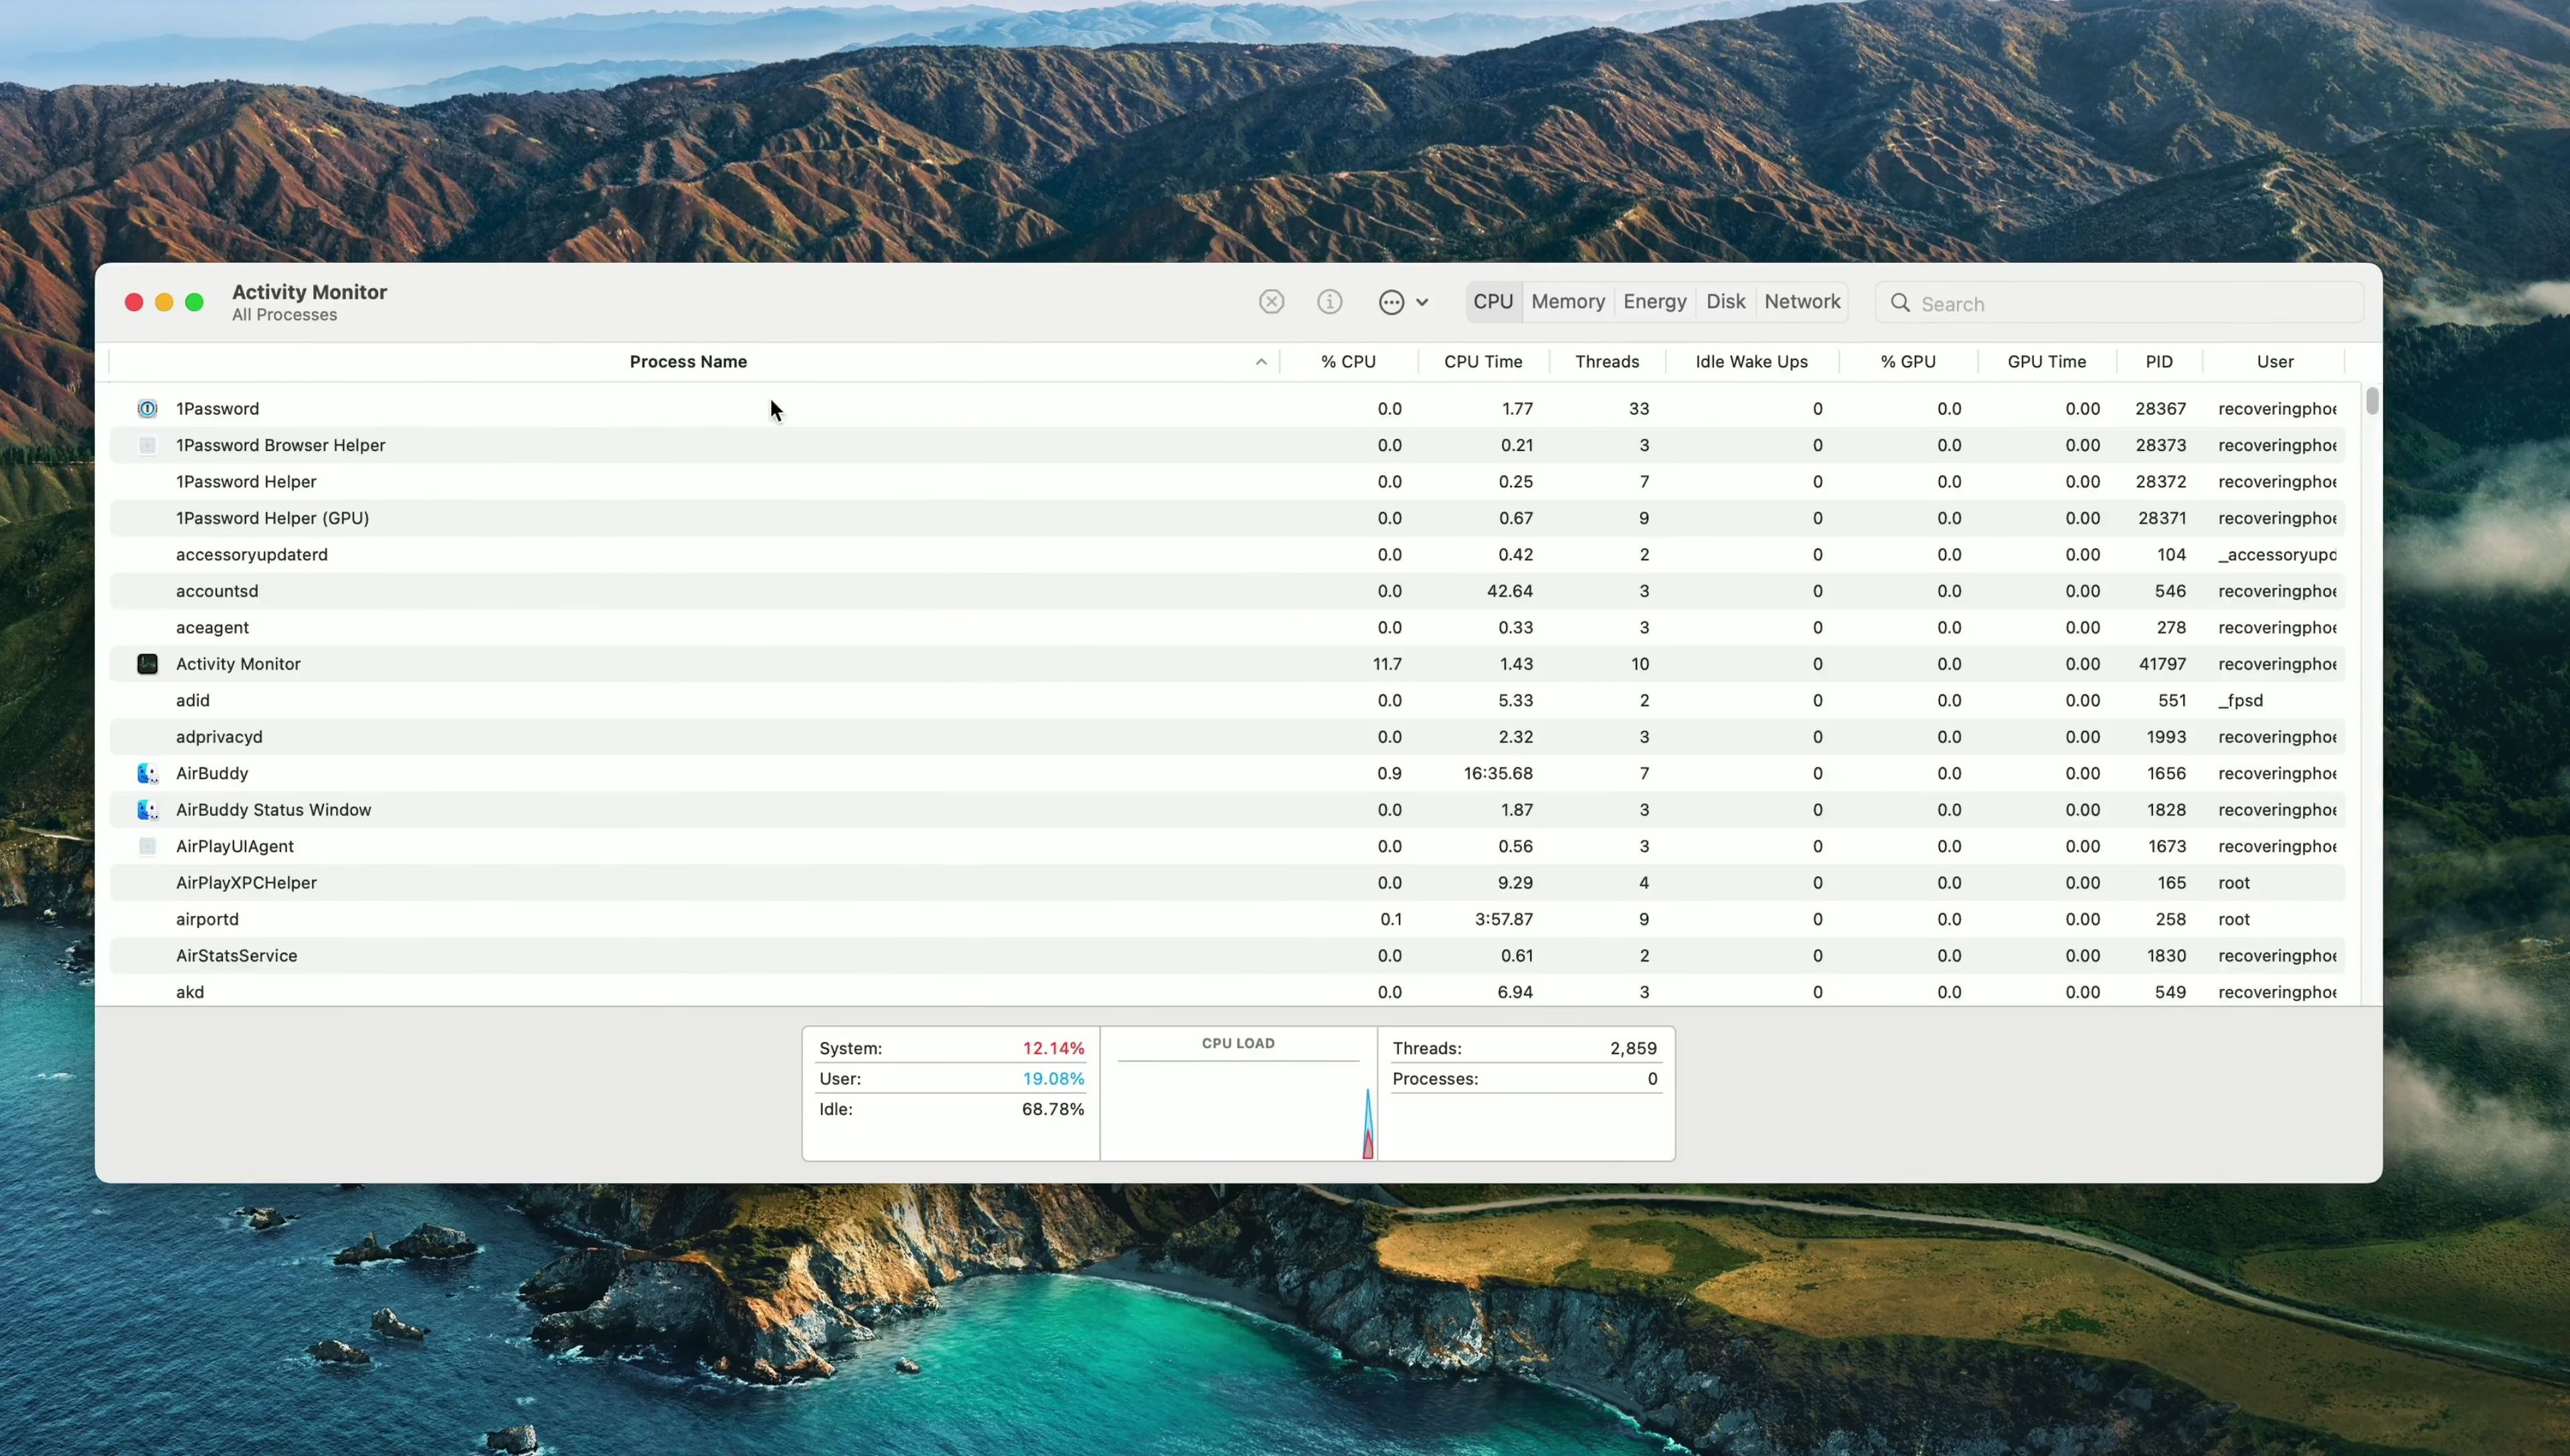
Task: Select the accountsd process row
Action: click(x=1227, y=591)
